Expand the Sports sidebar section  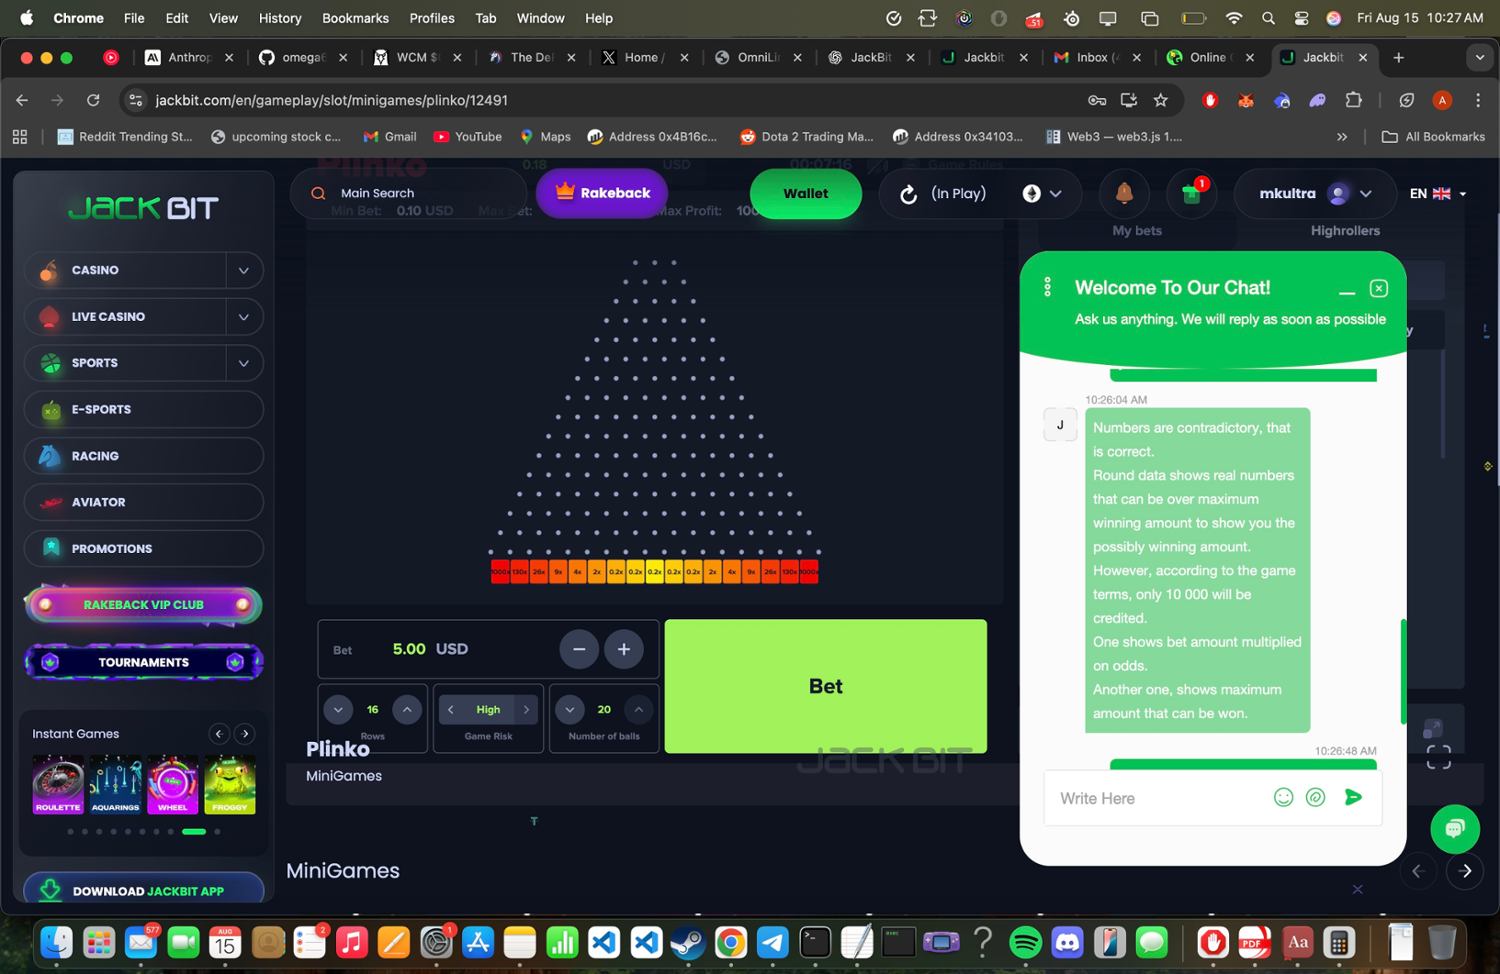tap(243, 363)
